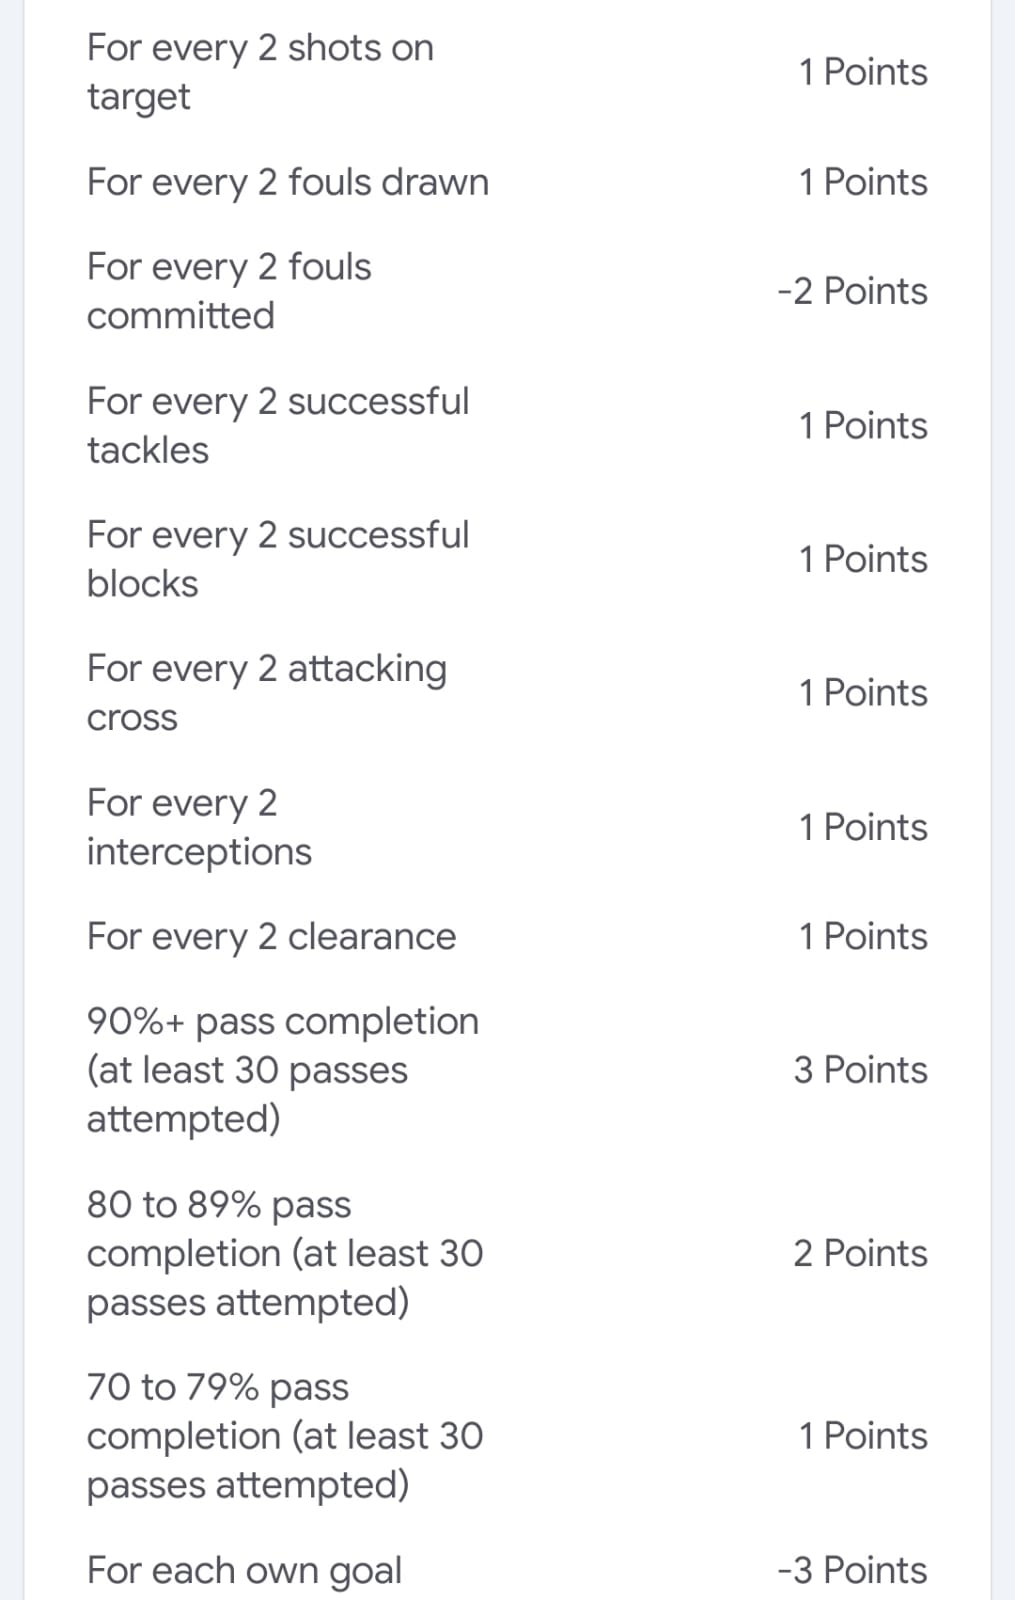The image size is (1015, 1600).
Task: Tap the '80 to 89% pass completion' rule
Action: 284,1253
